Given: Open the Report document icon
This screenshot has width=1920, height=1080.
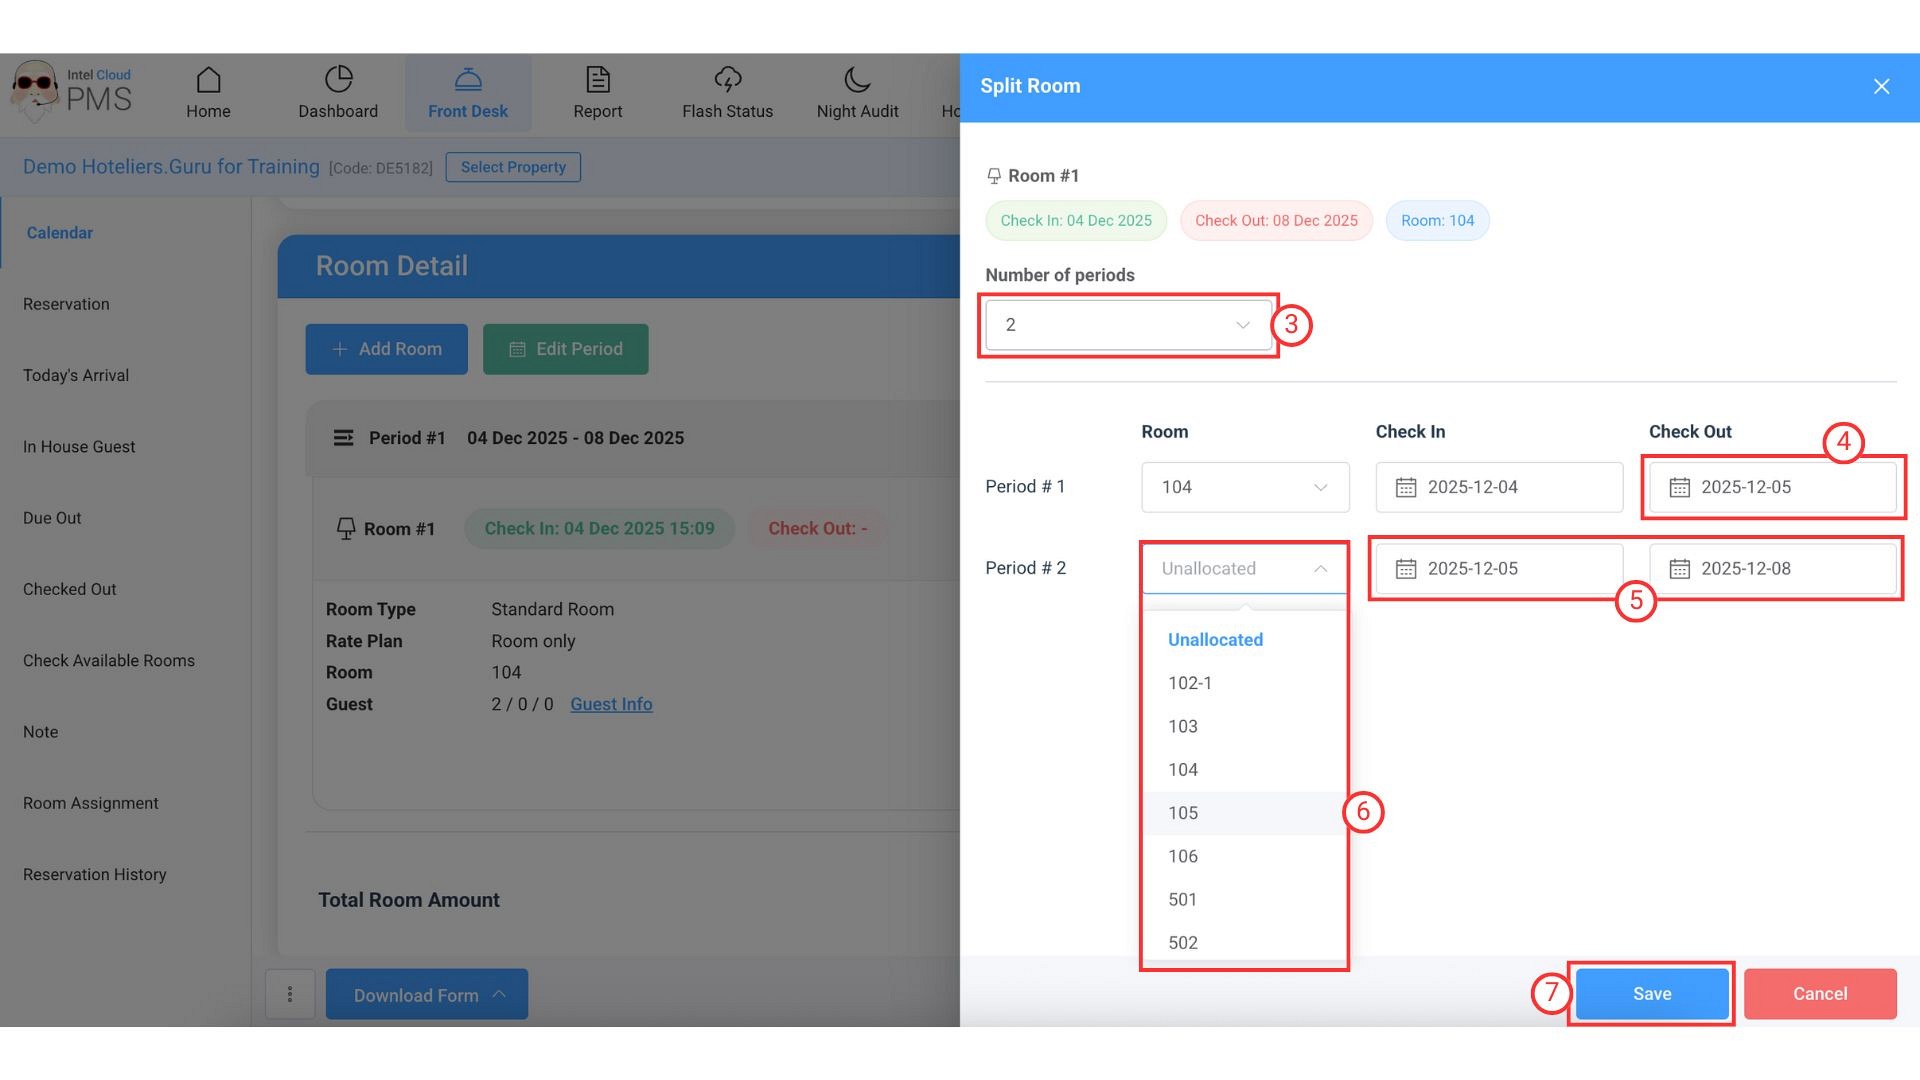Looking at the screenshot, I should [x=597, y=80].
